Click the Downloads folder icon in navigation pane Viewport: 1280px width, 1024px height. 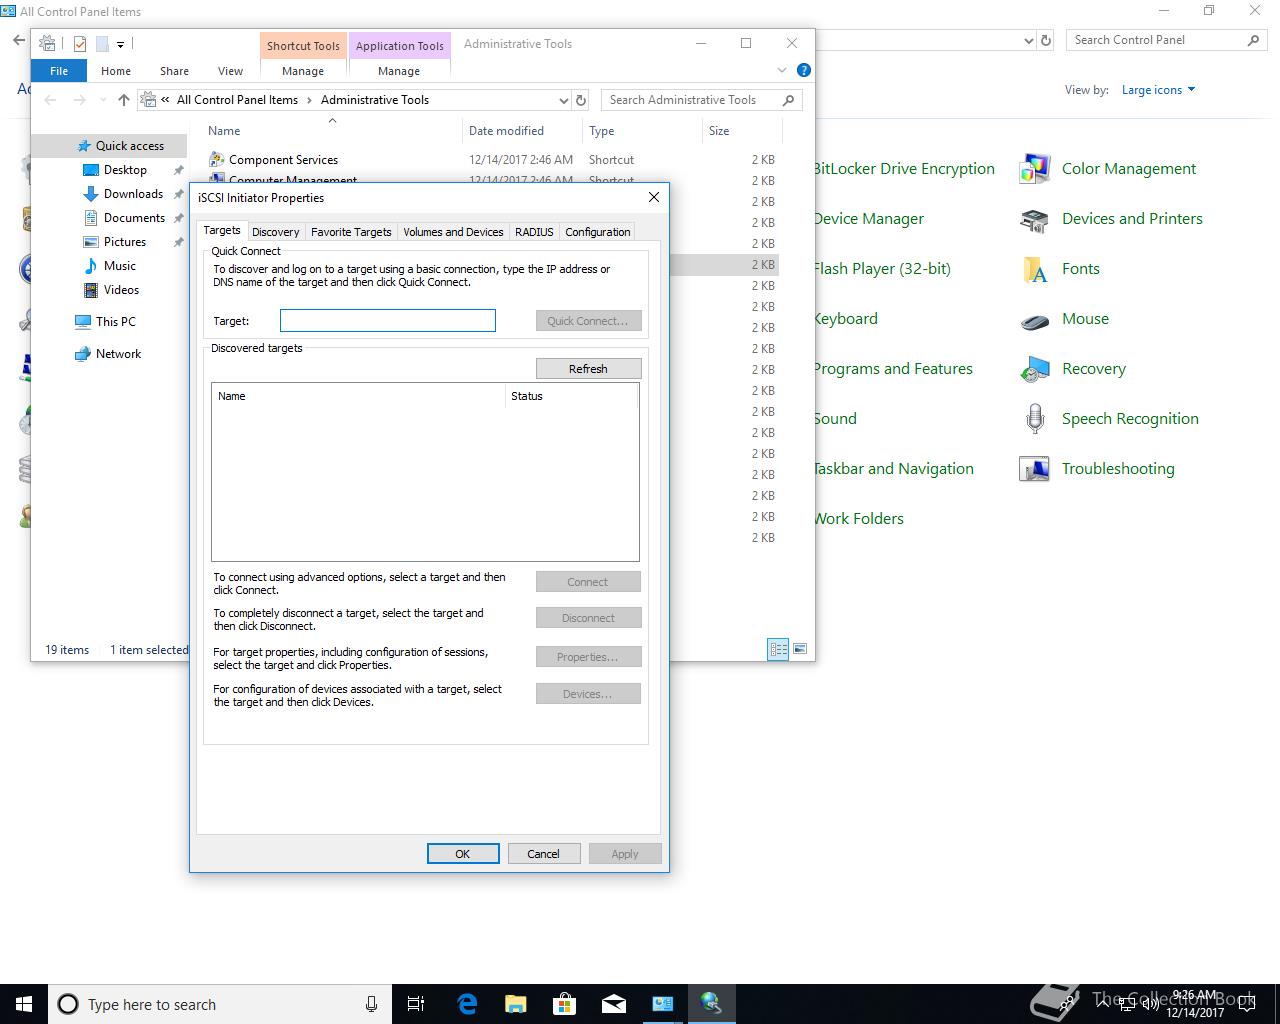click(x=91, y=194)
